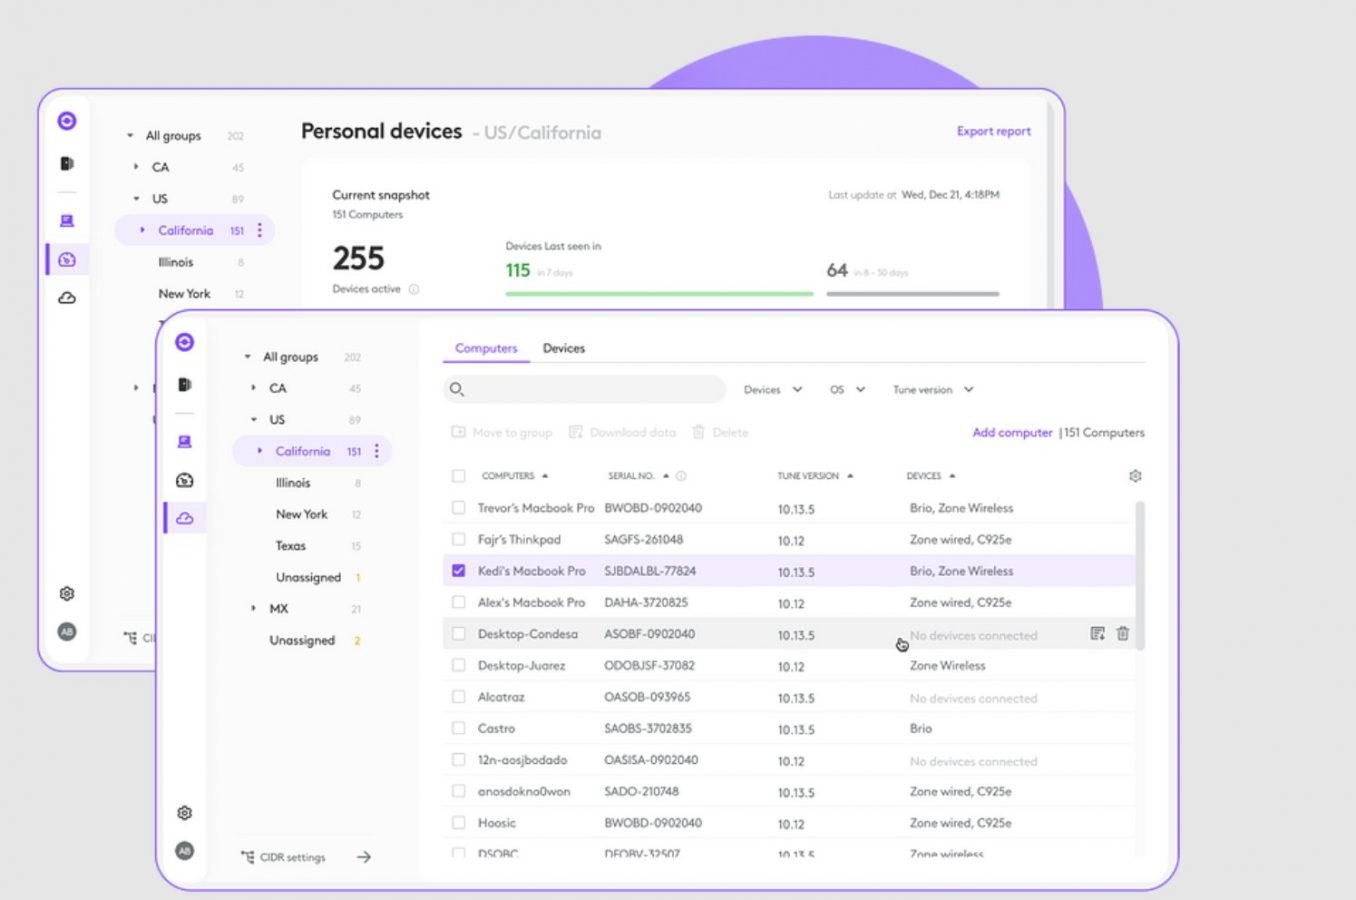Click info icon beside Devices active

point(414,289)
